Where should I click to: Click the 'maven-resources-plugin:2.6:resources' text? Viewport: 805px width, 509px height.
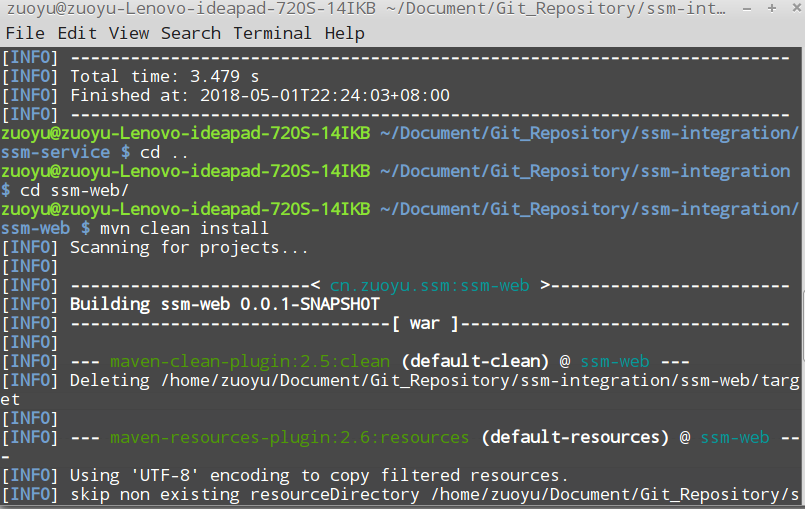click(x=289, y=437)
